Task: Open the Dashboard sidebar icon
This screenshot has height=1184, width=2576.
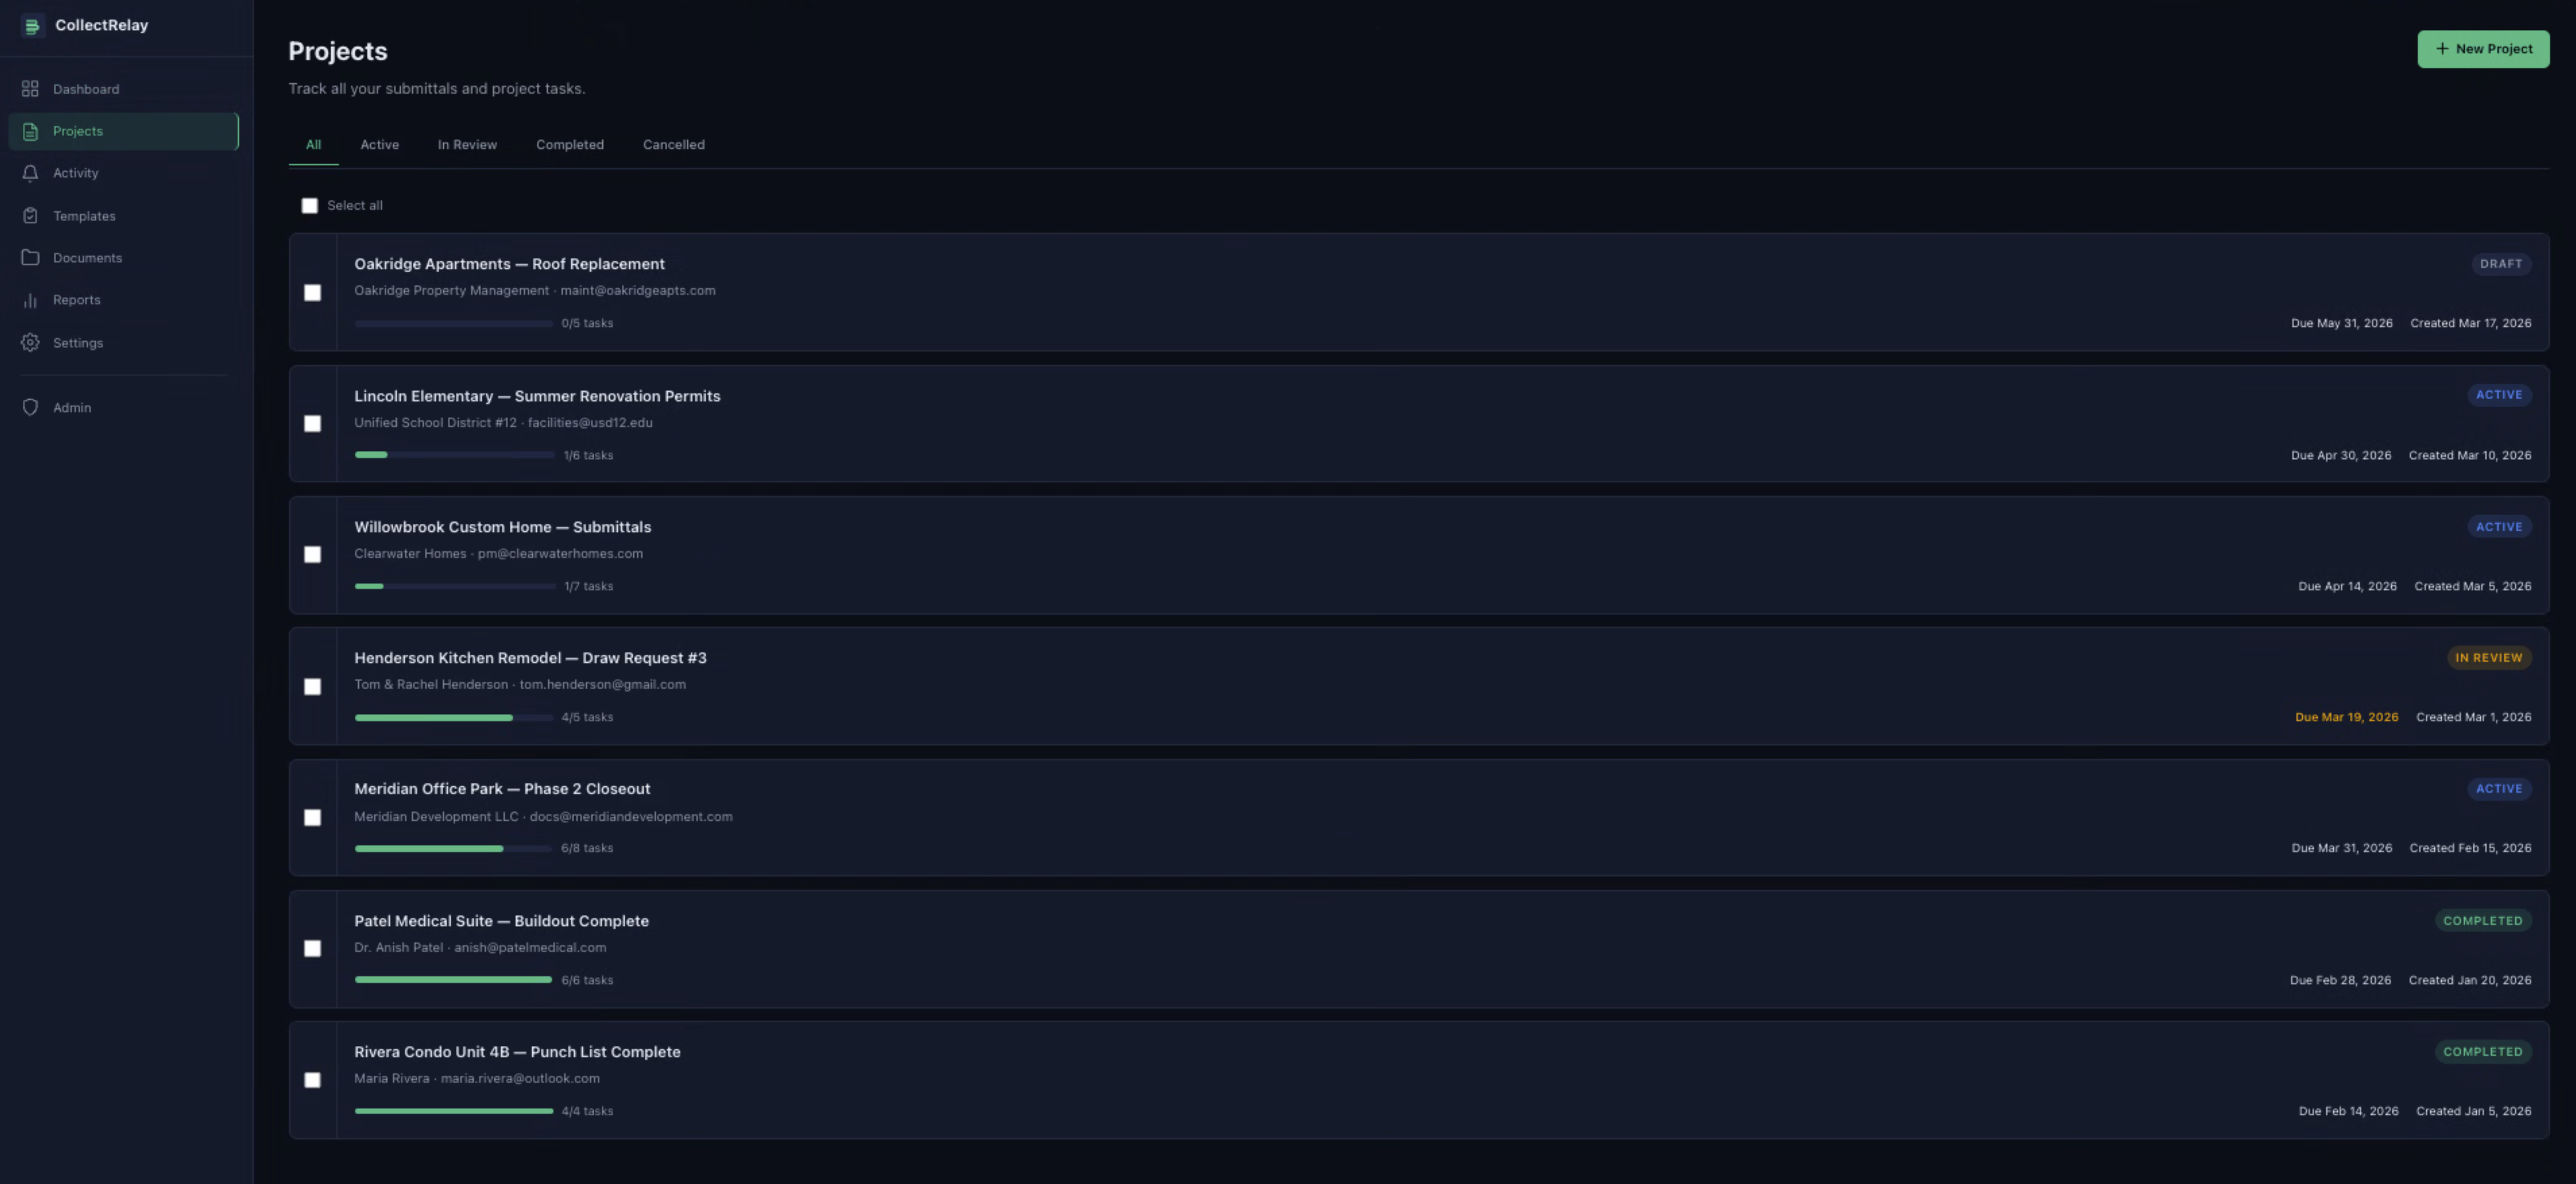Action: [x=30, y=88]
